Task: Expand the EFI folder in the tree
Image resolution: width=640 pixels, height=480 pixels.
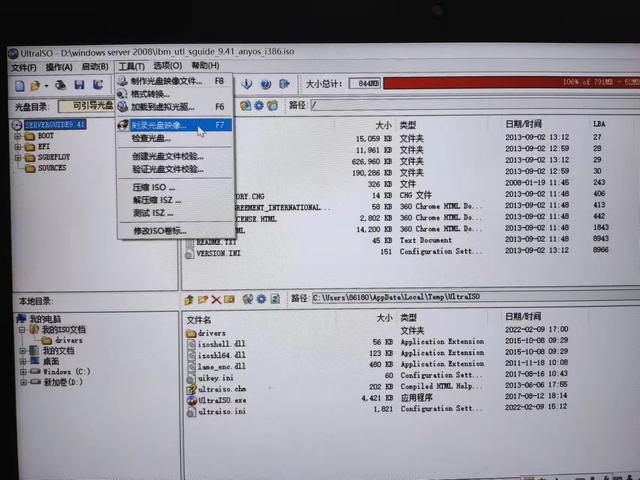Action: coord(18,147)
